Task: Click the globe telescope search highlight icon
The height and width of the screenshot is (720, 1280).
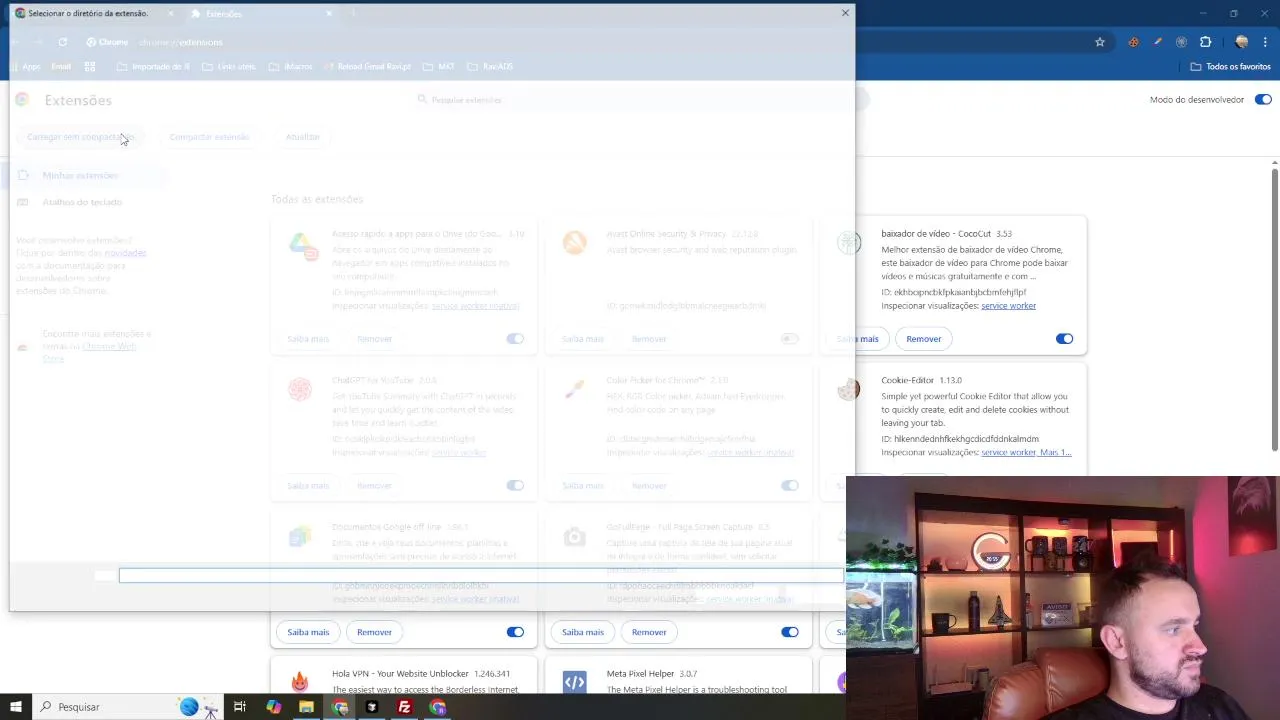Action: (x=198, y=707)
